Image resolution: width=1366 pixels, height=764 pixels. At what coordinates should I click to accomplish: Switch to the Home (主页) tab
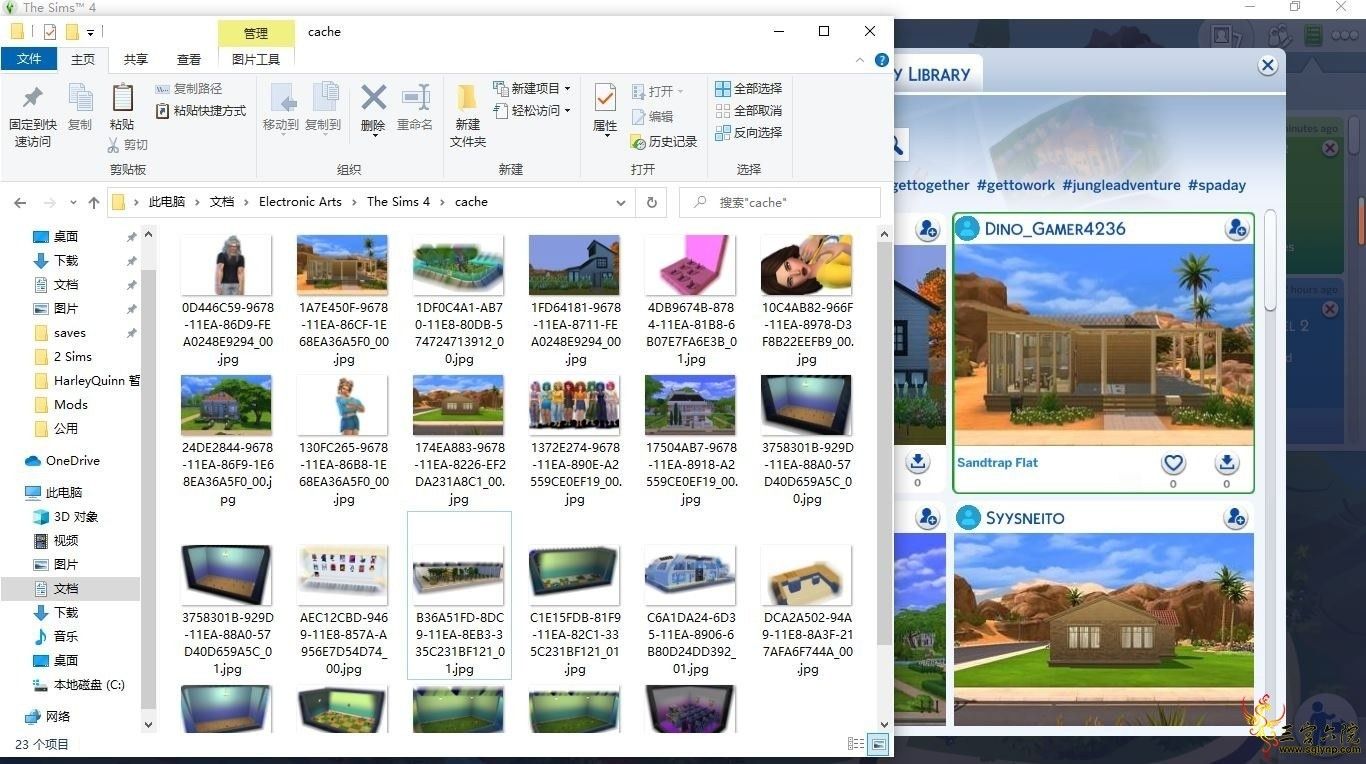pyautogui.click(x=83, y=60)
